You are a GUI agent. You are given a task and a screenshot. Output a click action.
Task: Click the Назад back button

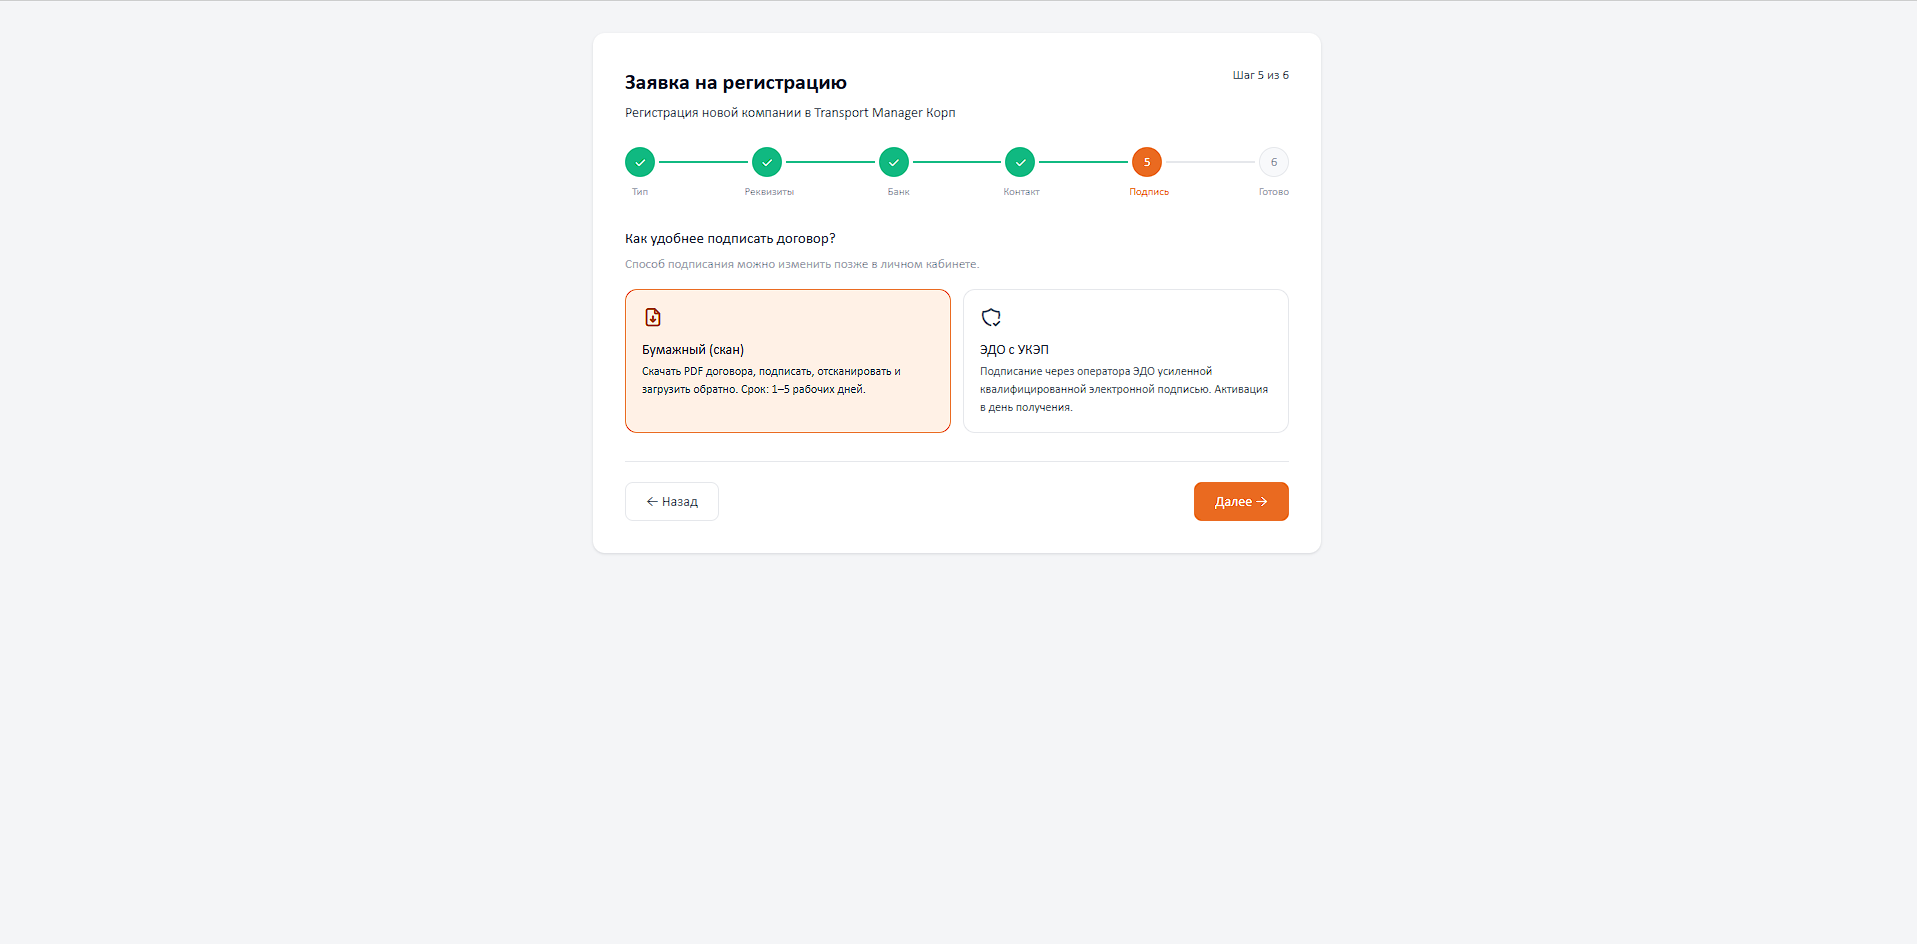[x=672, y=501]
